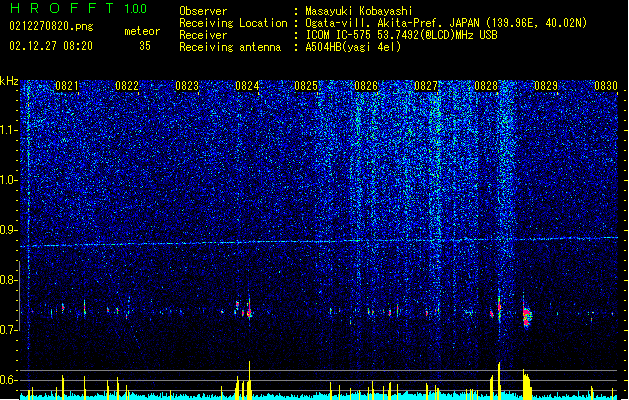Image resolution: width=629 pixels, height=400 pixels.
Task: Click the HROFFT 1.0.0 title text
Action: coord(79,8)
